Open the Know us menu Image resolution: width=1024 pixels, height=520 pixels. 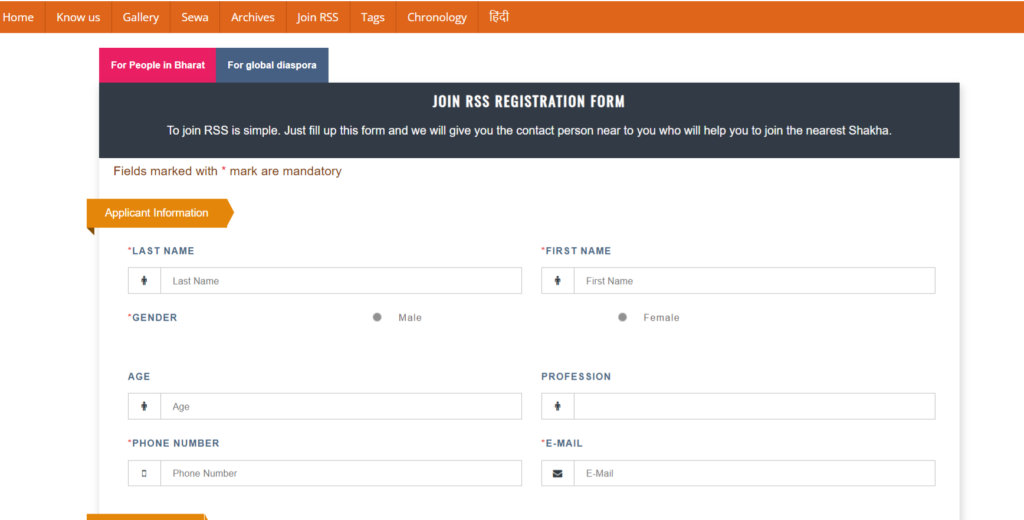pos(78,17)
